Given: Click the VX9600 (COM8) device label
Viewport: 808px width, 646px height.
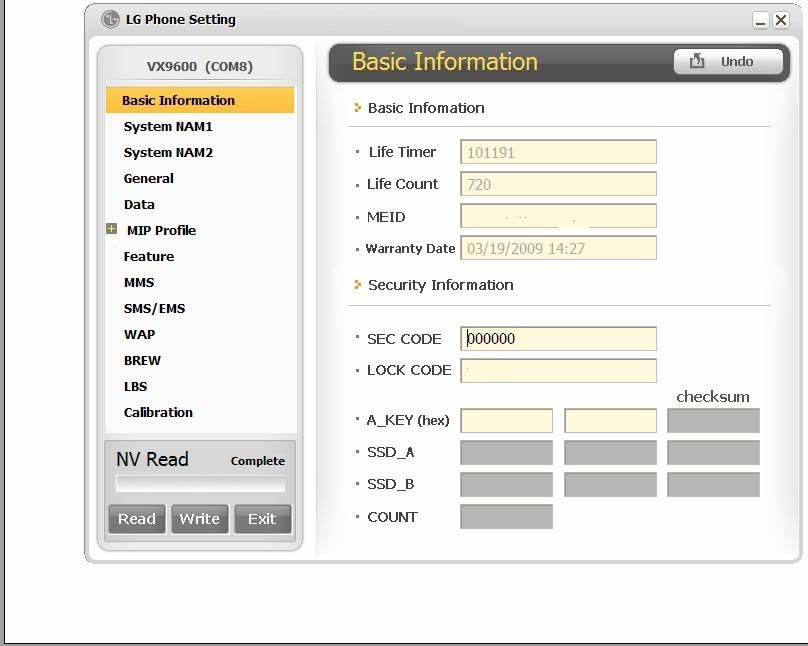Looking at the screenshot, I should 200,66.
